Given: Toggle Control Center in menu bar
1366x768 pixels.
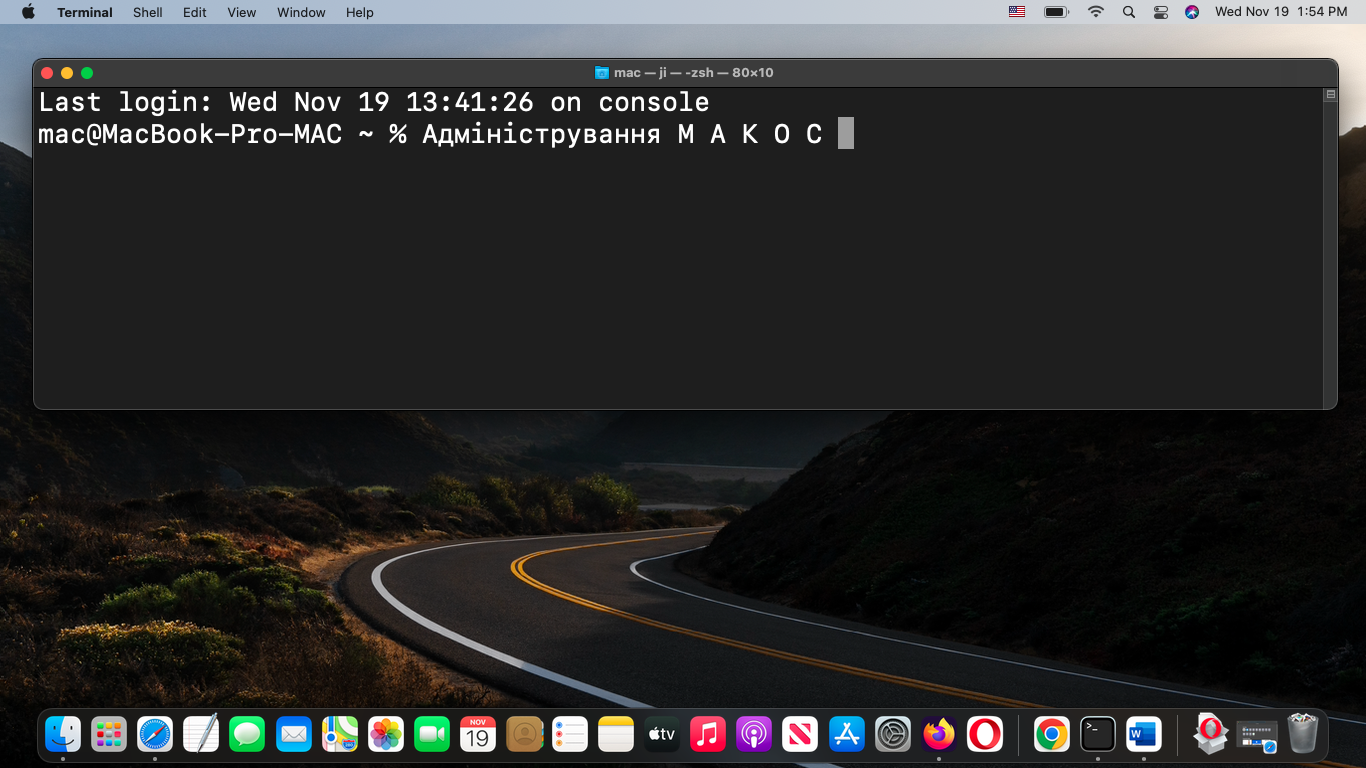Looking at the screenshot, I should pyautogui.click(x=1160, y=12).
